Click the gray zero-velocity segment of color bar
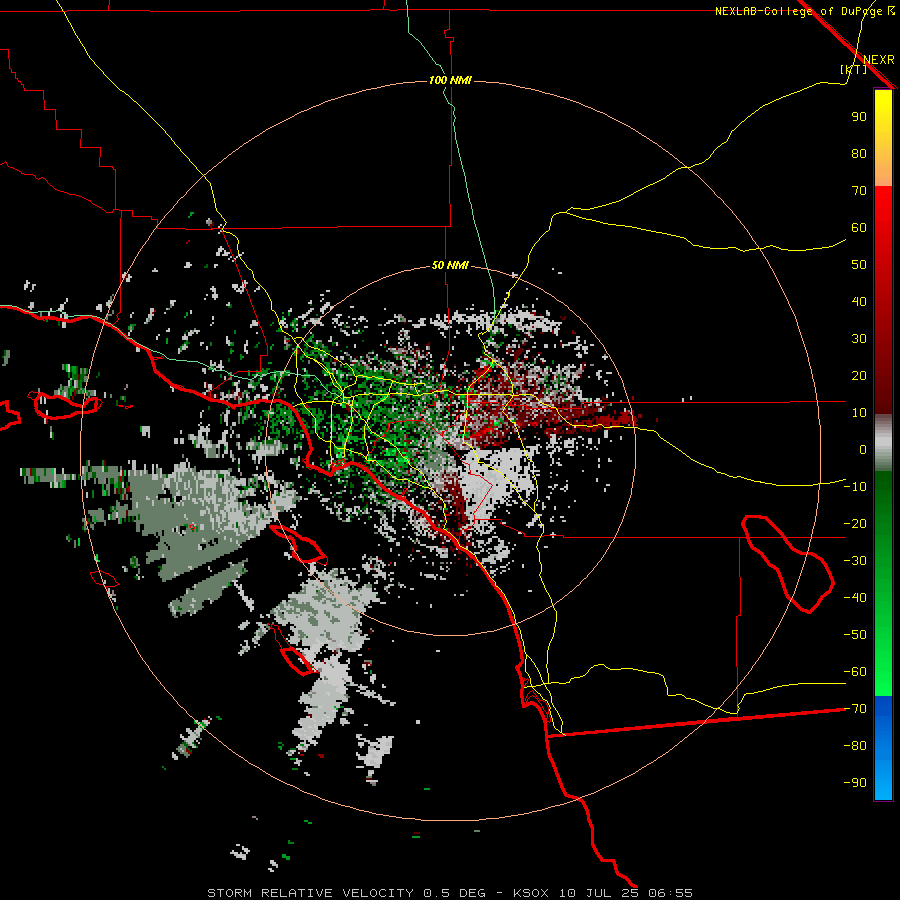The width and height of the screenshot is (900, 900). (883, 443)
